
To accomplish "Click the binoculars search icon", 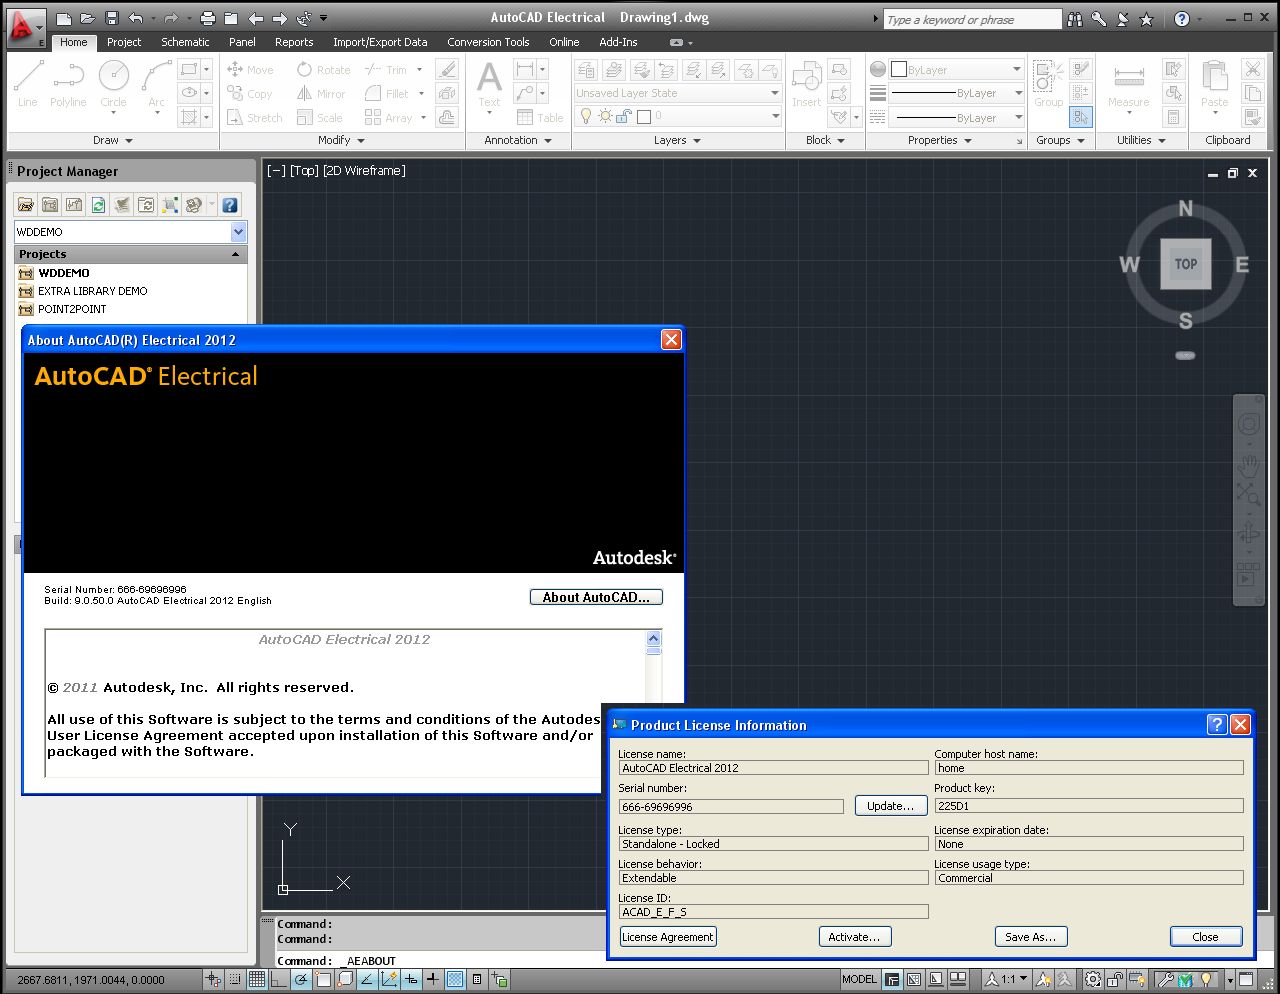I will tap(1075, 19).
